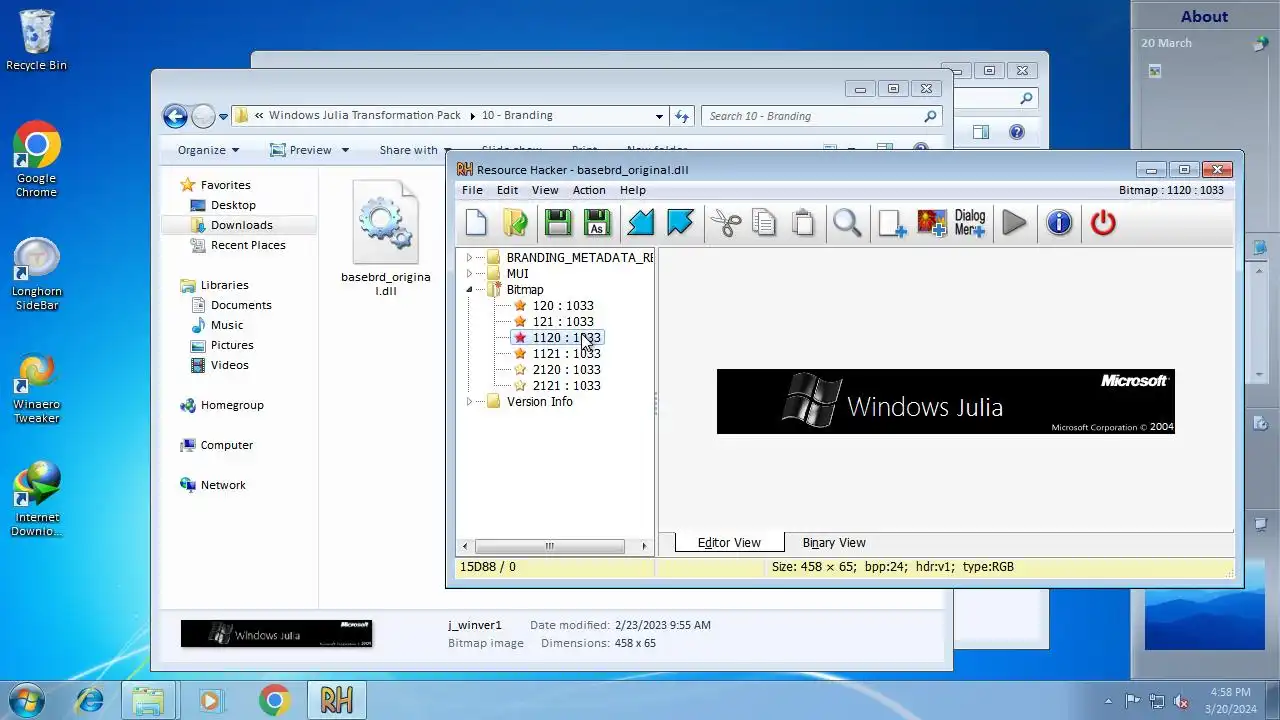Click the Chrome icon on the taskbar
Image resolution: width=1280 pixels, height=720 pixels.
click(x=274, y=700)
